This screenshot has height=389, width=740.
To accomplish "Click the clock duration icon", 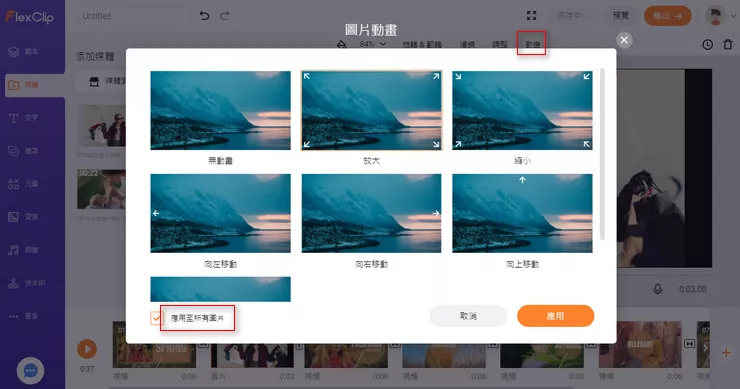I will (707, 45).
